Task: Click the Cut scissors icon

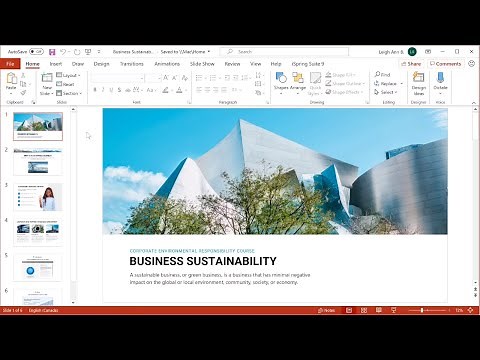Action: [x=23, y=75]
